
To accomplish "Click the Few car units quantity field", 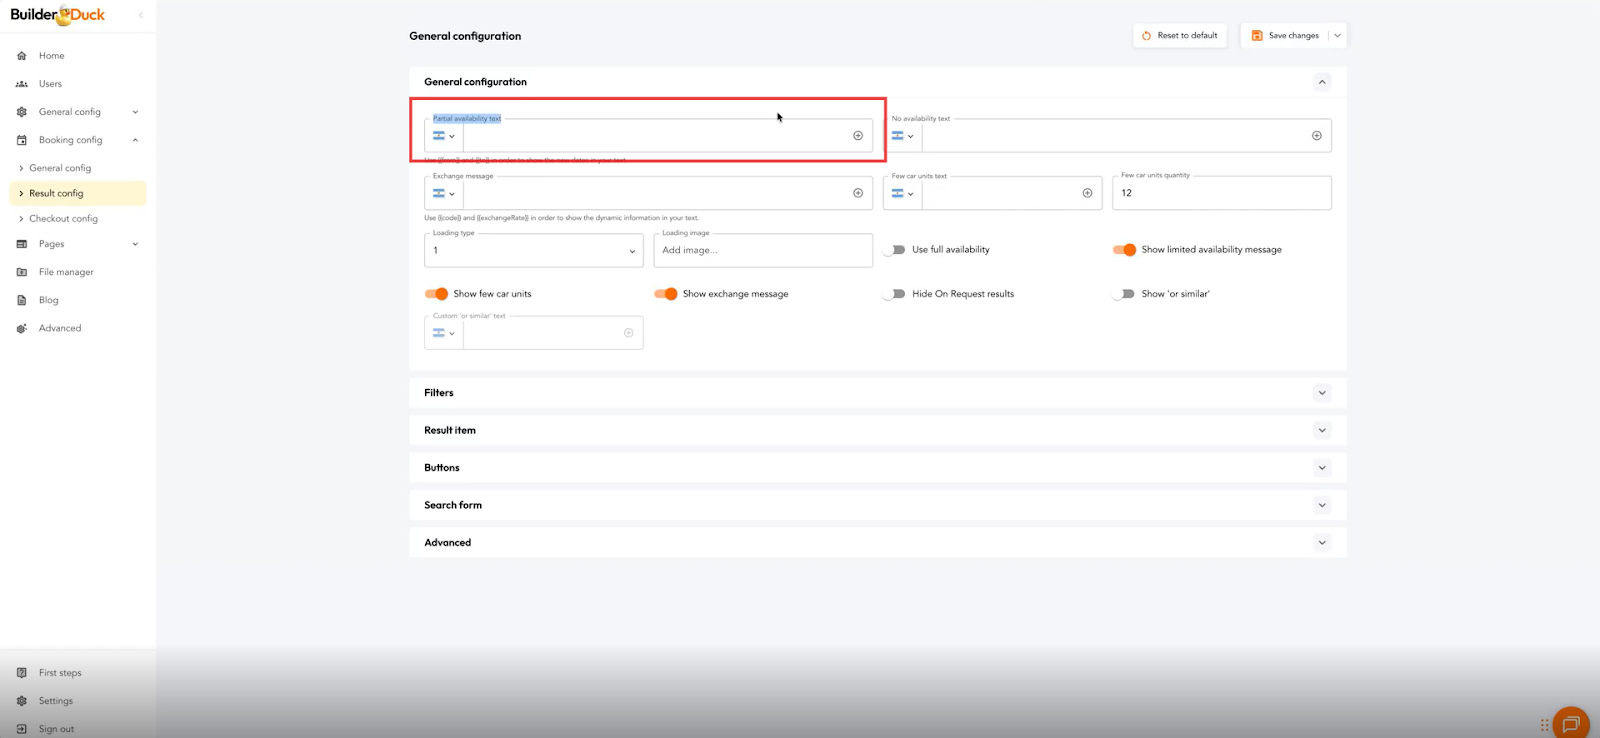I will click(x=1221, y=194).
